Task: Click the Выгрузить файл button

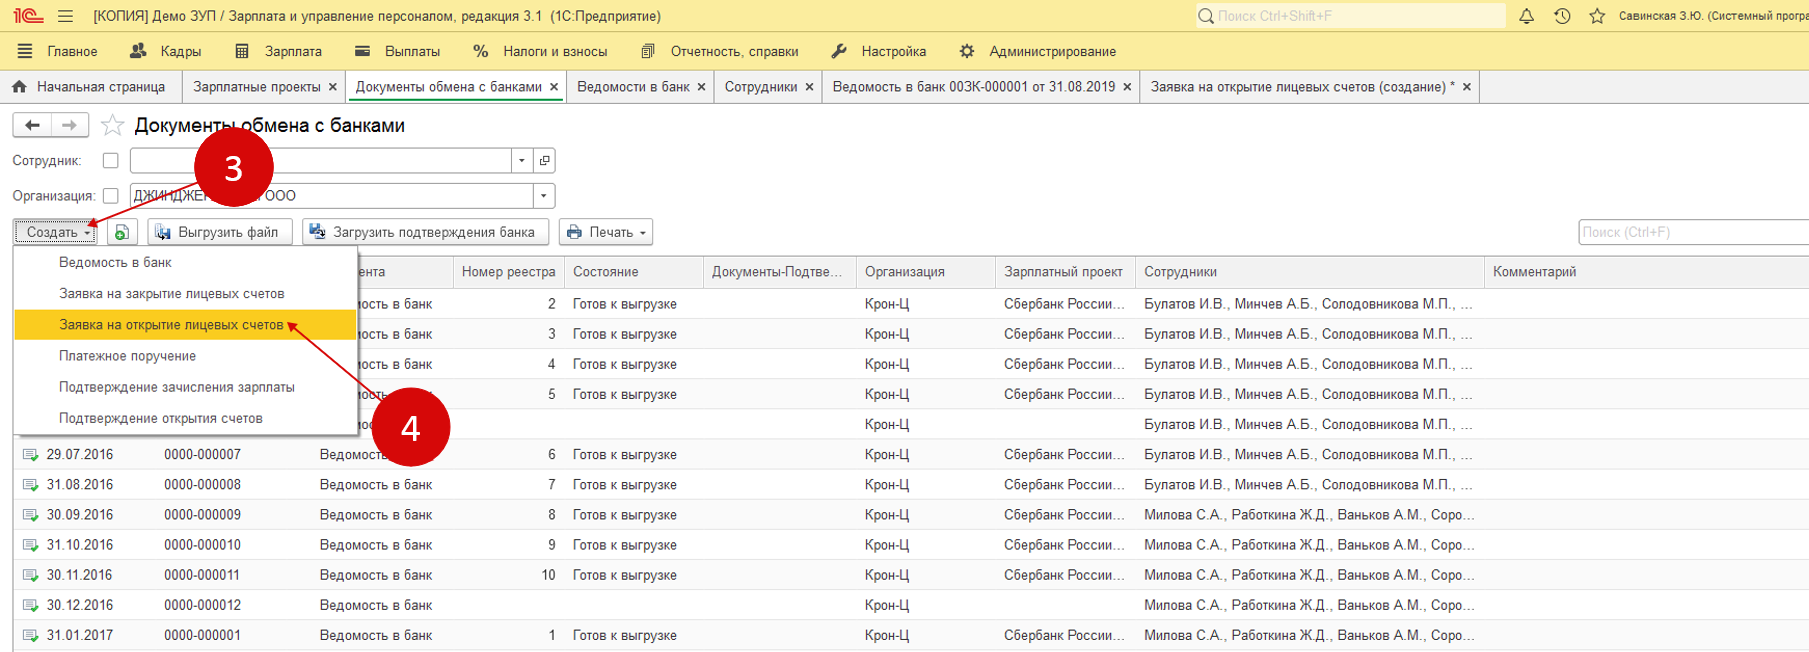Action: pos(220,232)
